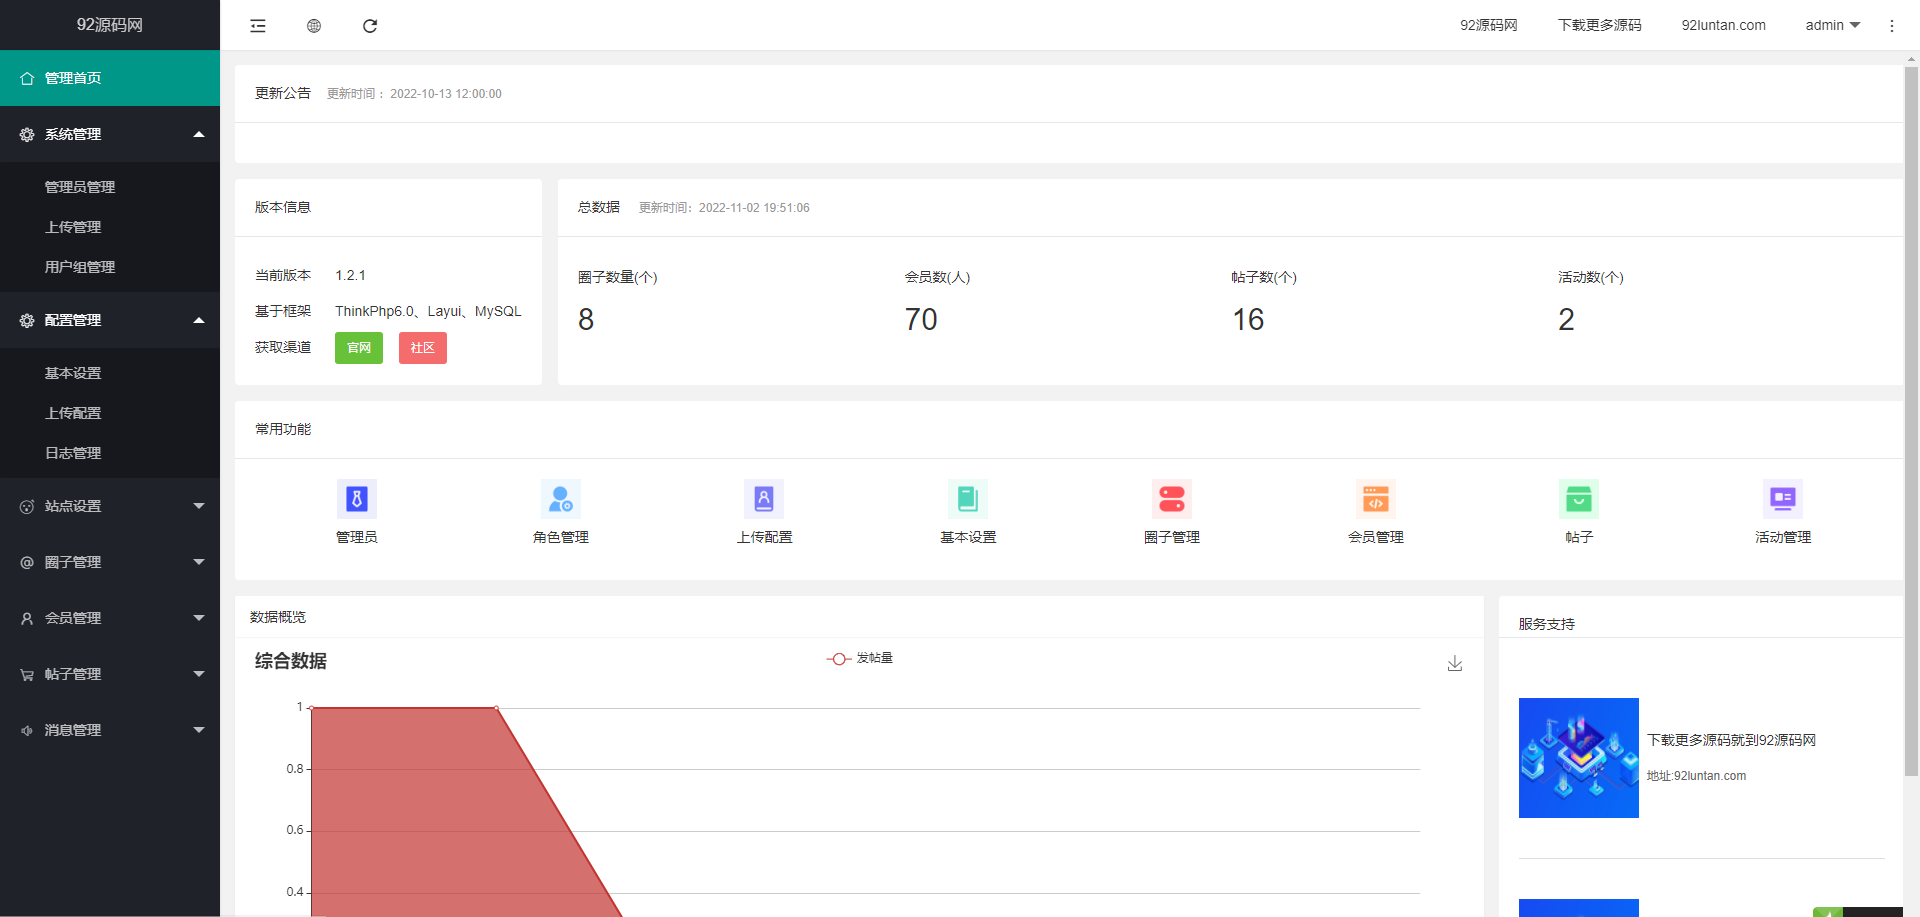Image resolution: width=1920 pixels, height=917 pixels.
Task: Click the 圈子管理 sidebar icon
Action: point(27,562)
